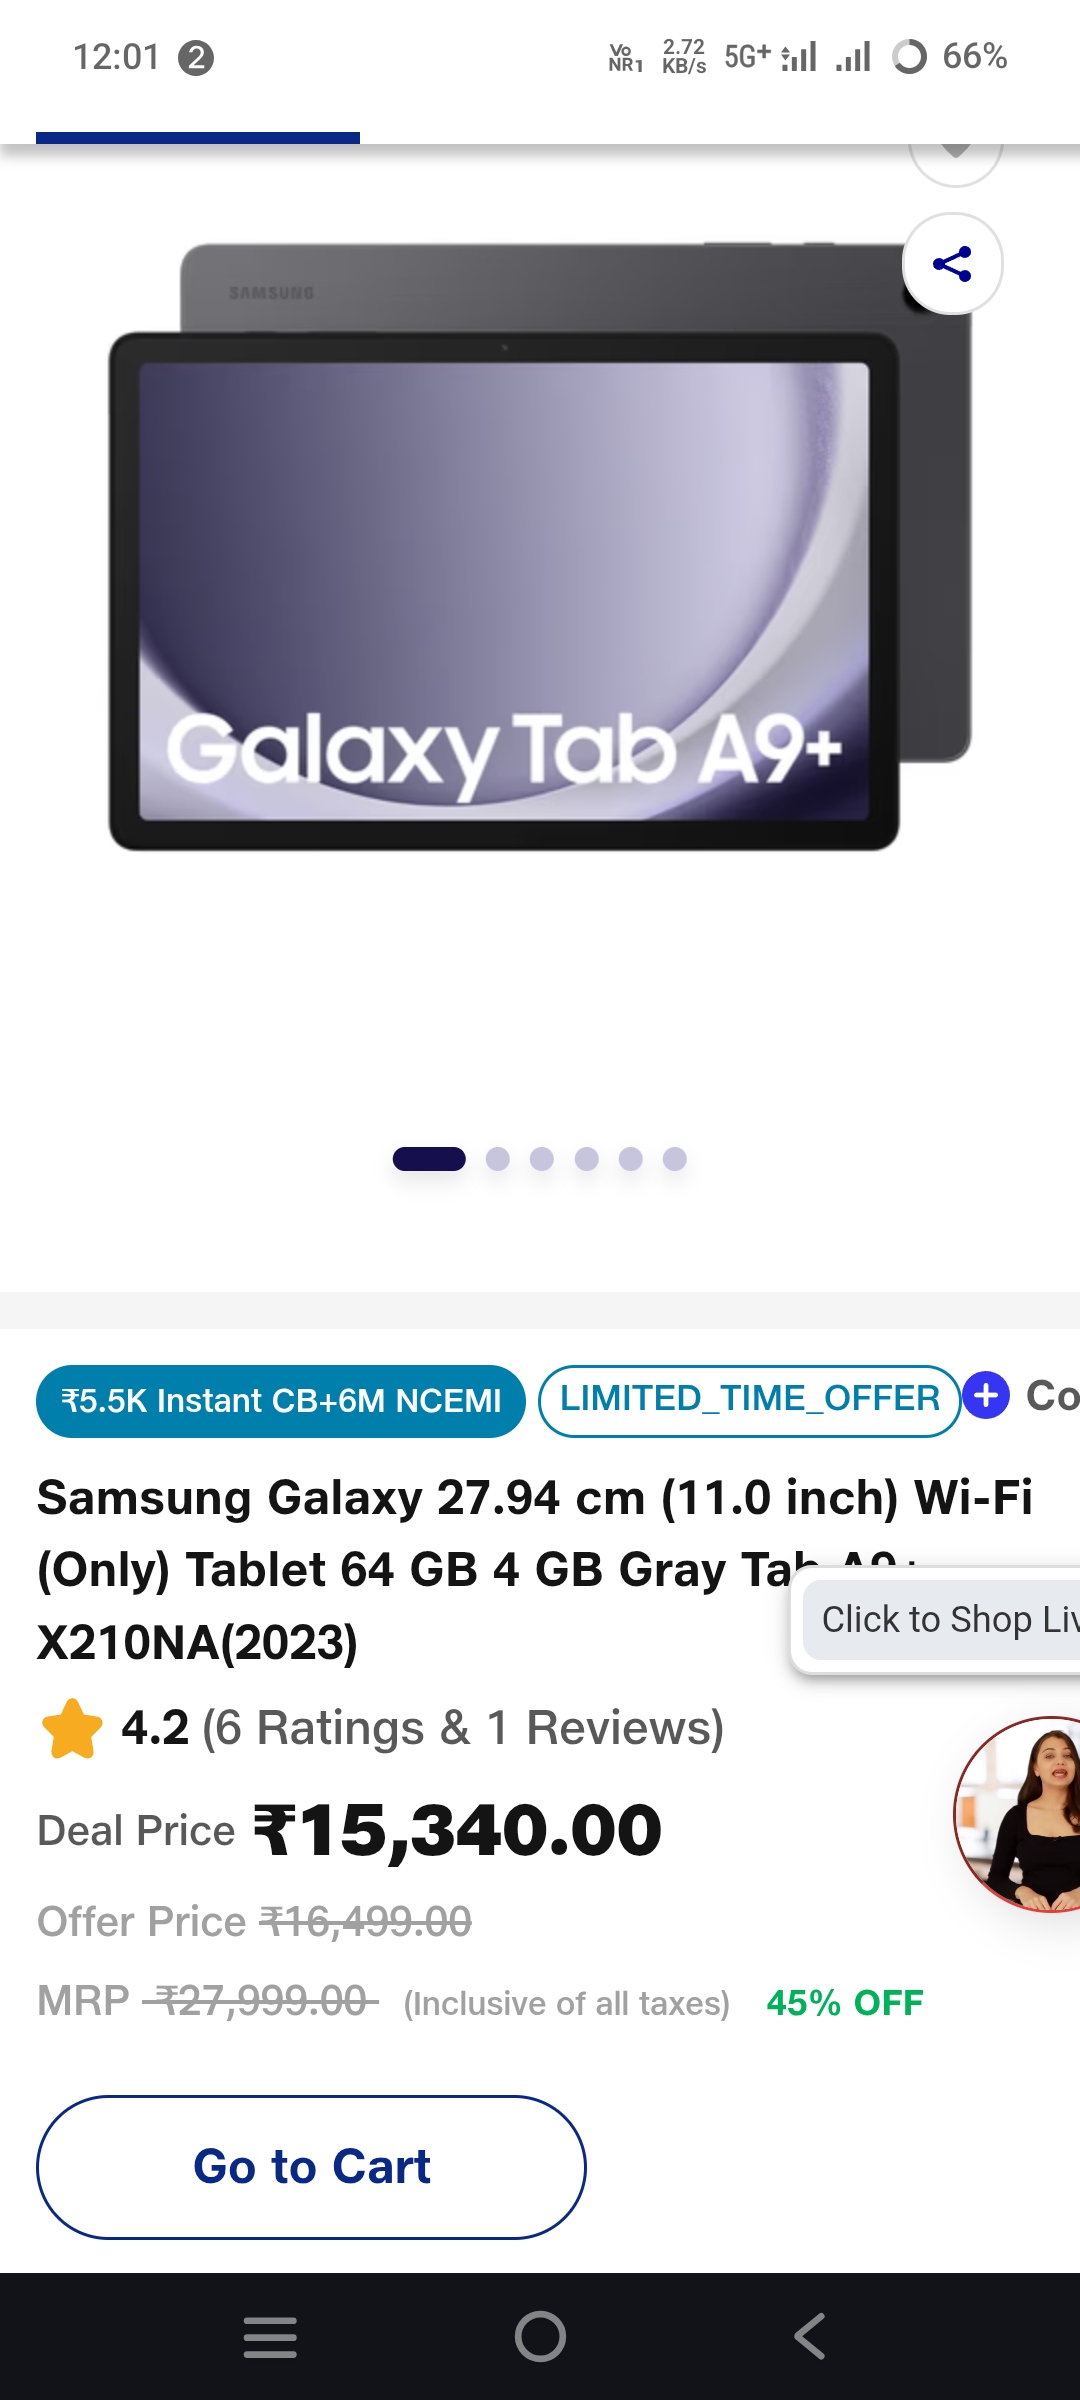Tap the Android home circle icon
1080x2400 pixels.
coord(540,2337)
